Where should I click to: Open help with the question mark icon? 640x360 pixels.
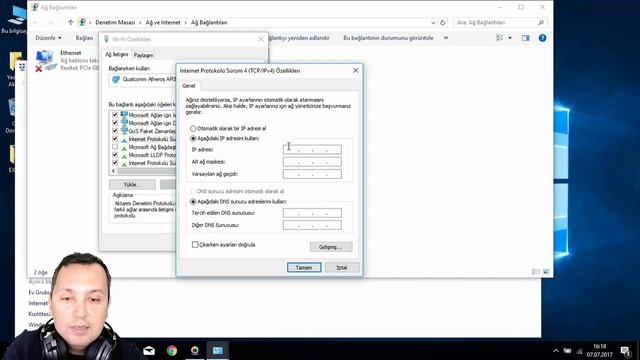point(542,38)
